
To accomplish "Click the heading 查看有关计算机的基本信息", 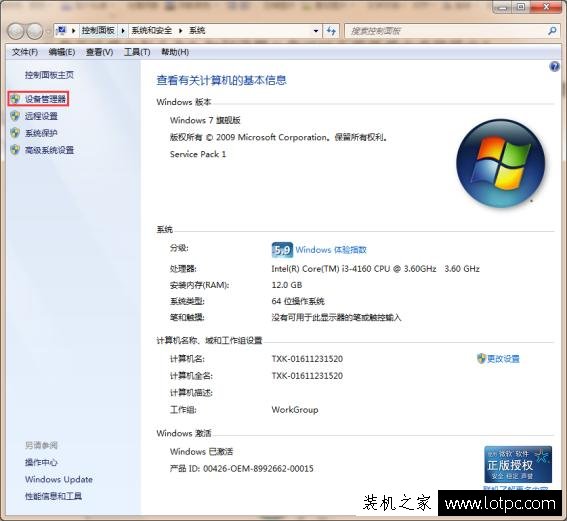I will click(x=221, y=80).
